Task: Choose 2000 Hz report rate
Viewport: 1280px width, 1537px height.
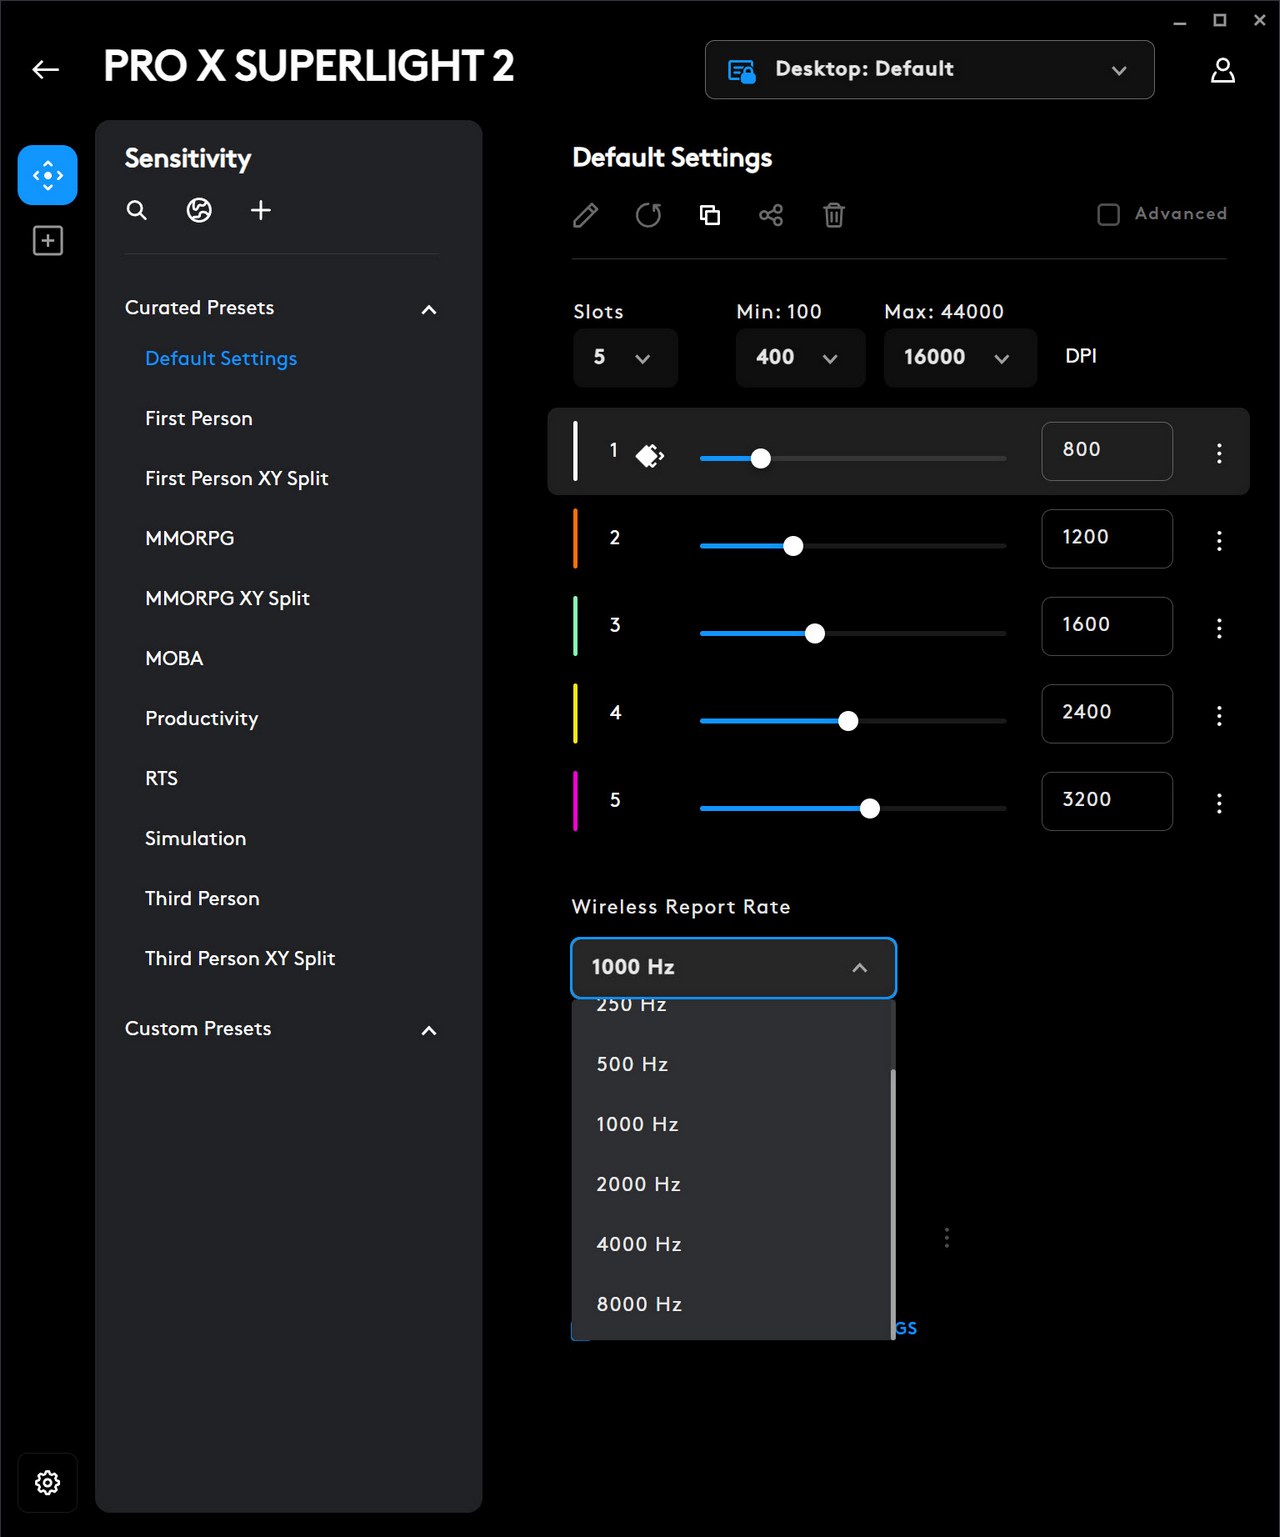Action: (x=731, y=1184)
